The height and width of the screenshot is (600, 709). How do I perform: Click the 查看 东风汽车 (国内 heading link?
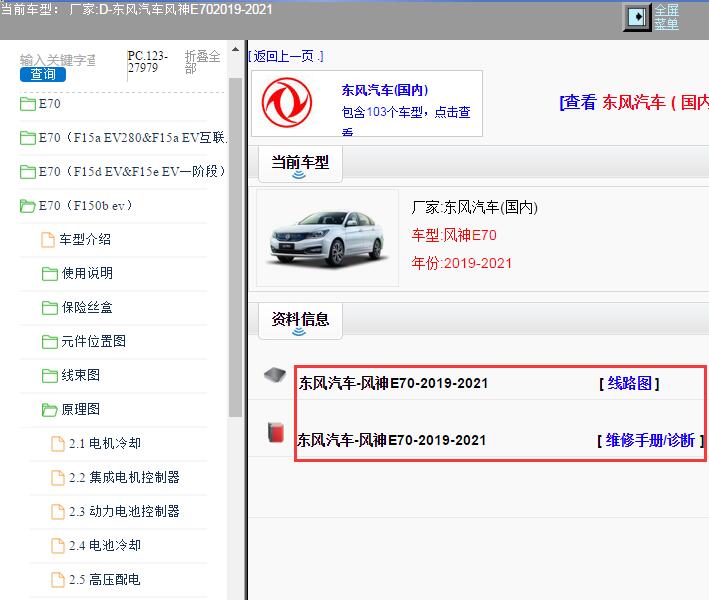[x=634, y=103]
